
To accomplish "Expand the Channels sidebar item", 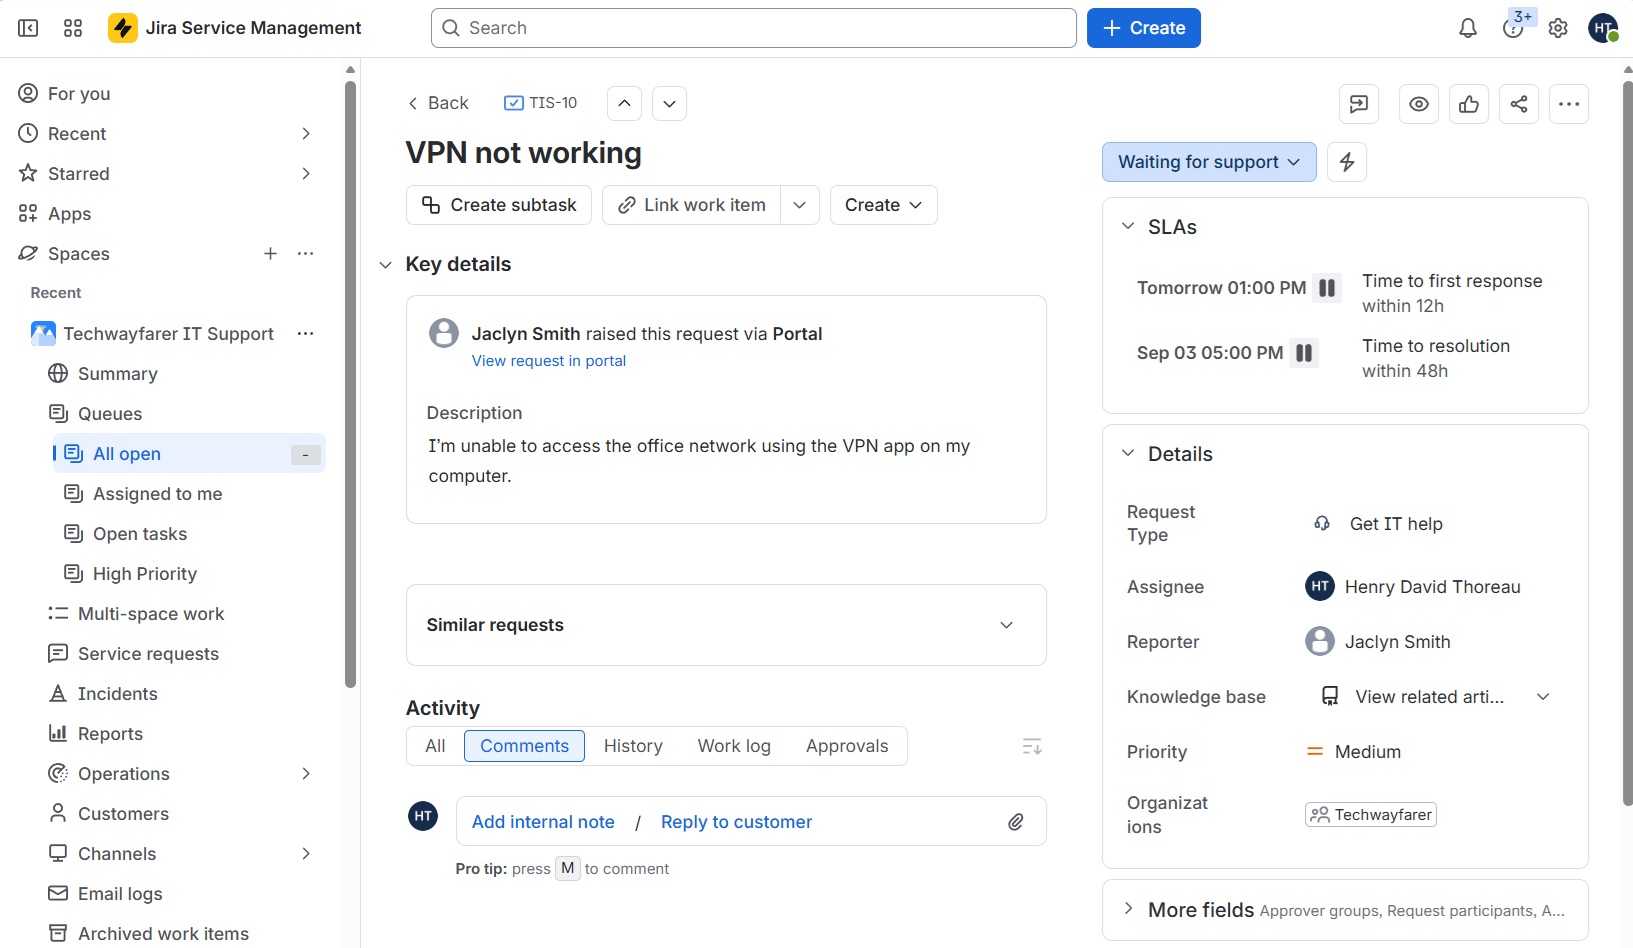I will click(306, 853).
